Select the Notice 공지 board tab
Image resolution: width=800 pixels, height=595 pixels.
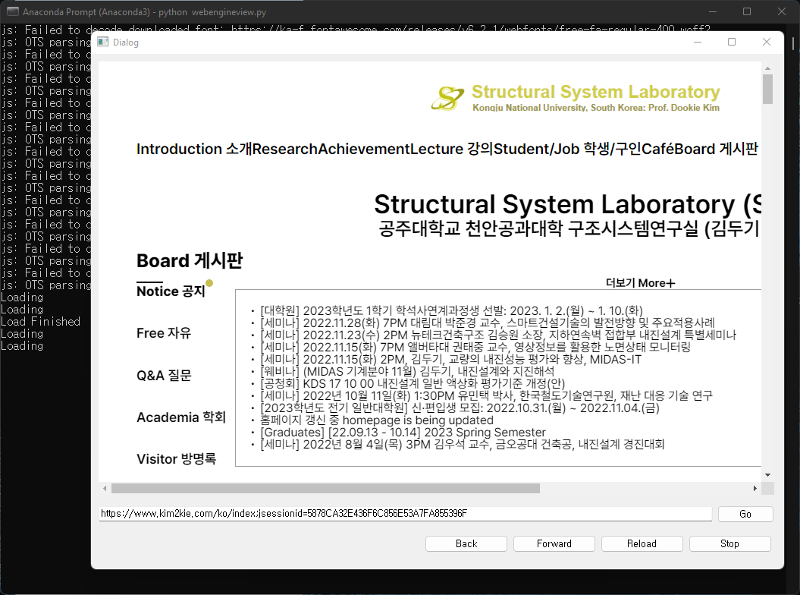[170, 291]
